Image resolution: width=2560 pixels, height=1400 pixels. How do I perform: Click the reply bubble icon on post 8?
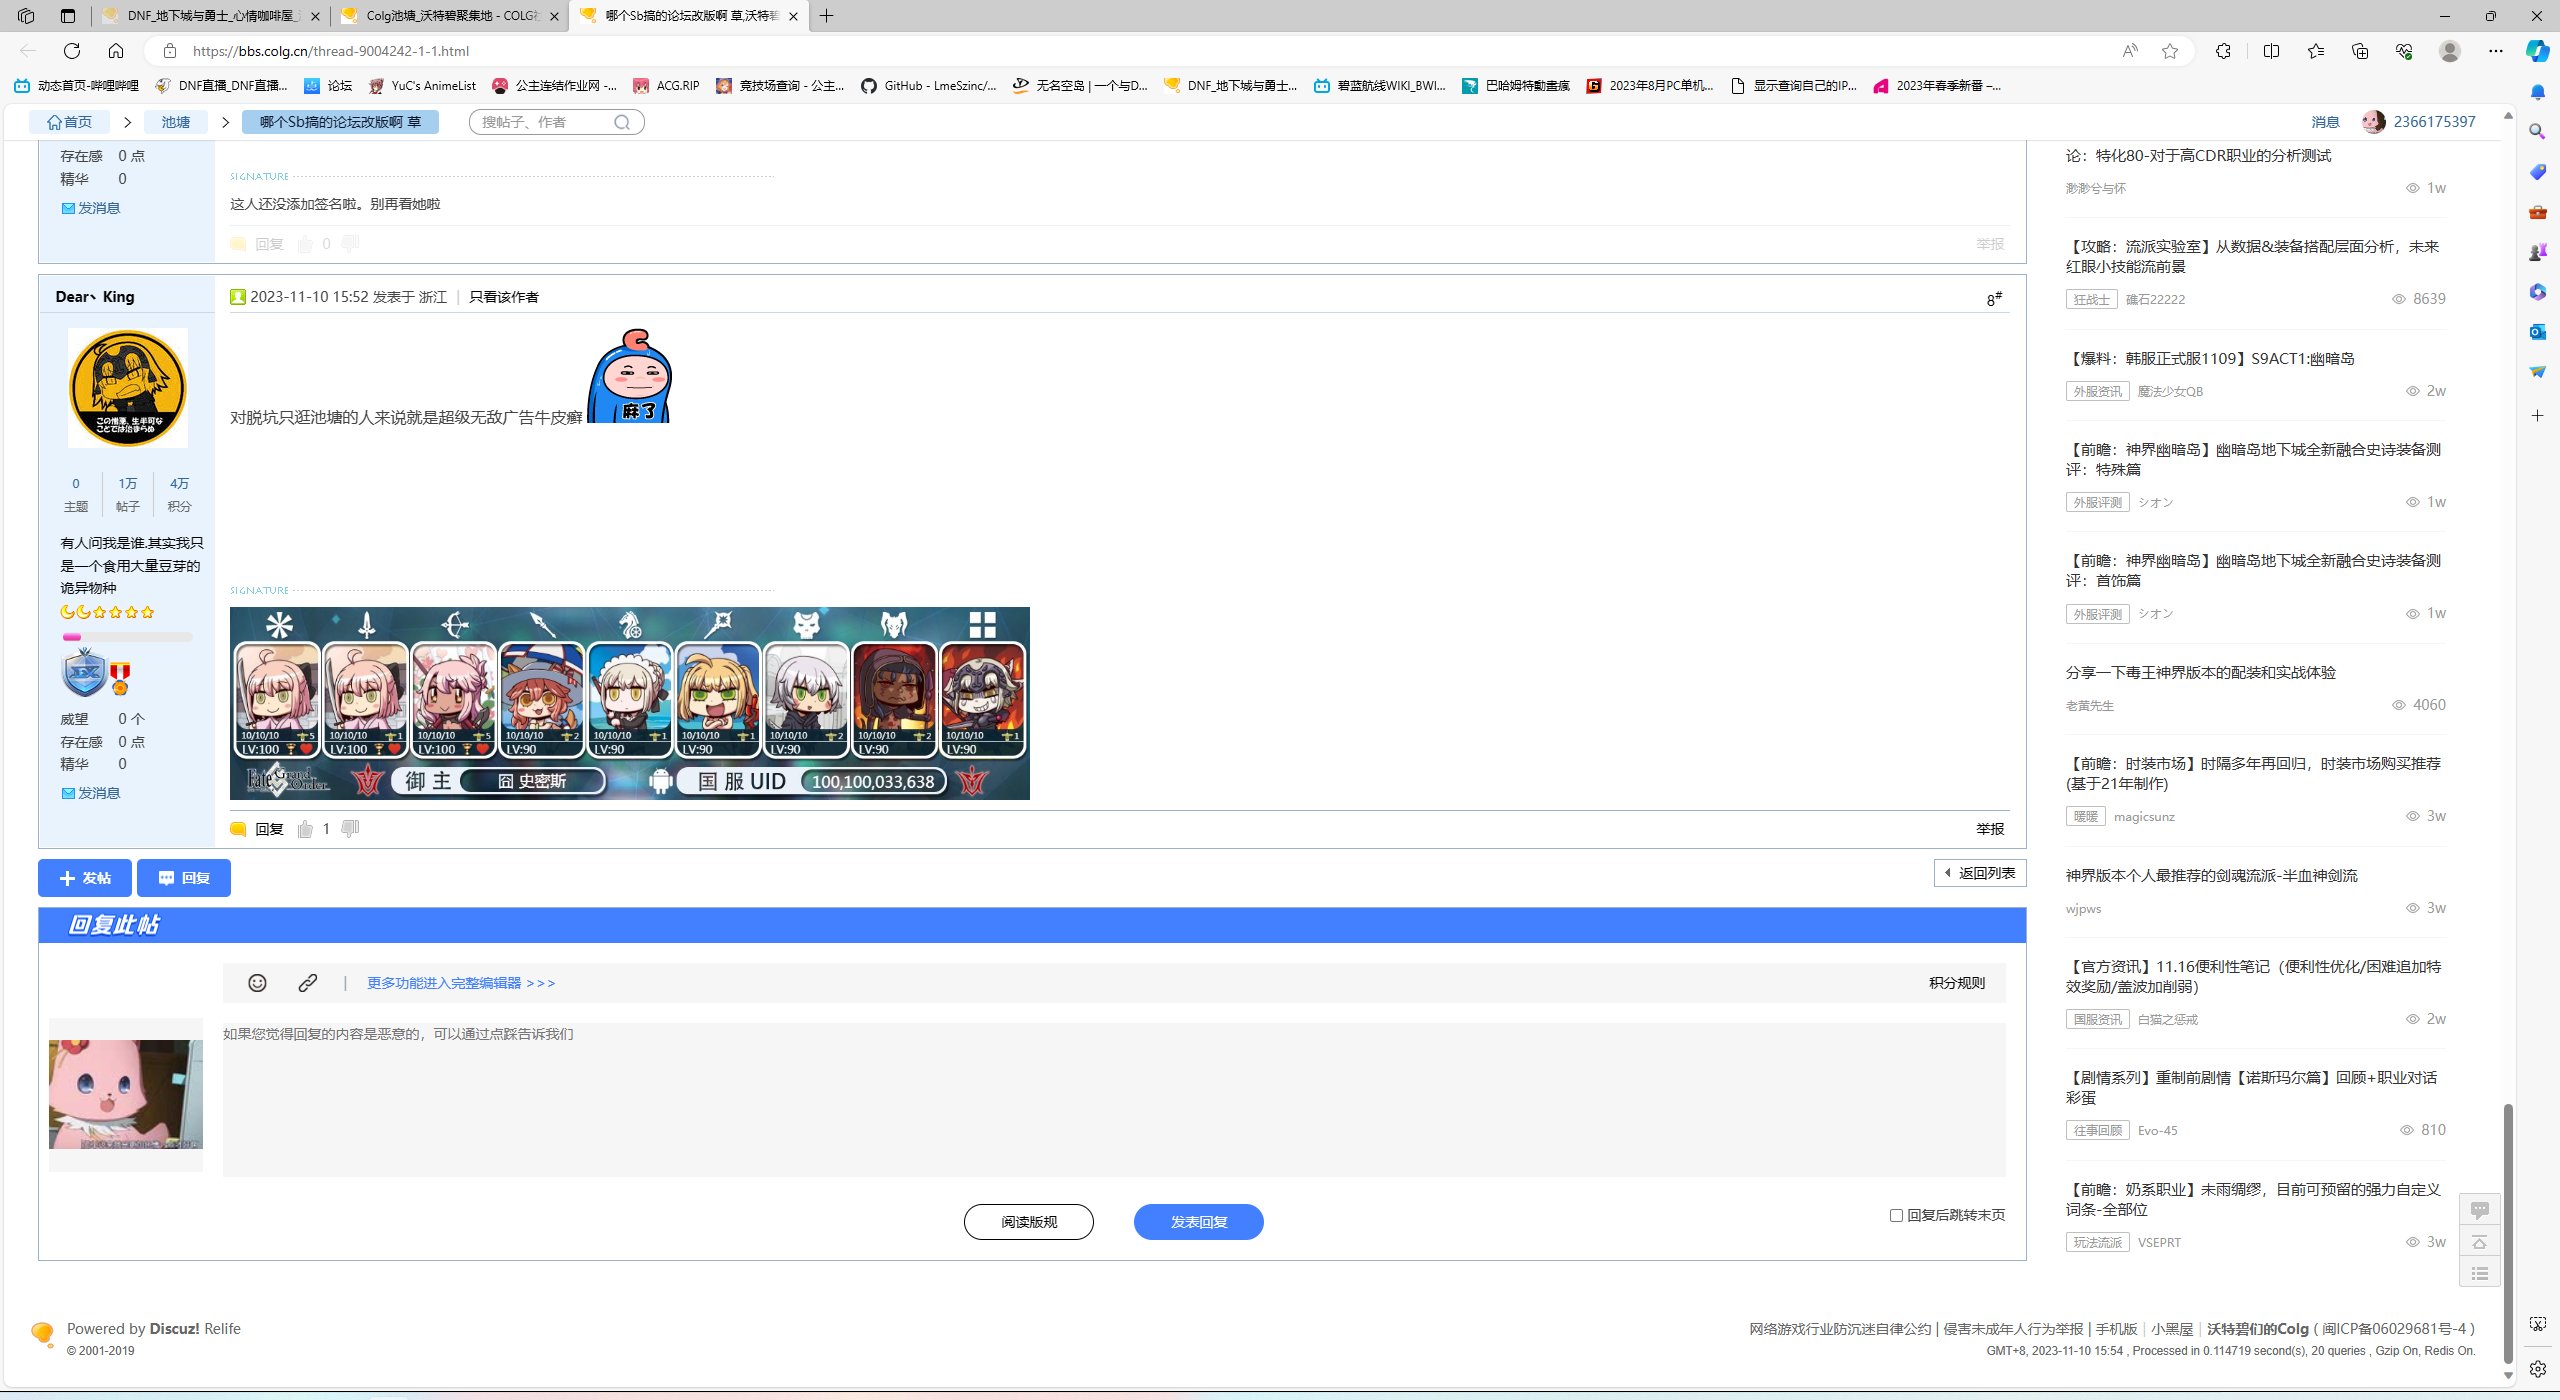point(238,829)
